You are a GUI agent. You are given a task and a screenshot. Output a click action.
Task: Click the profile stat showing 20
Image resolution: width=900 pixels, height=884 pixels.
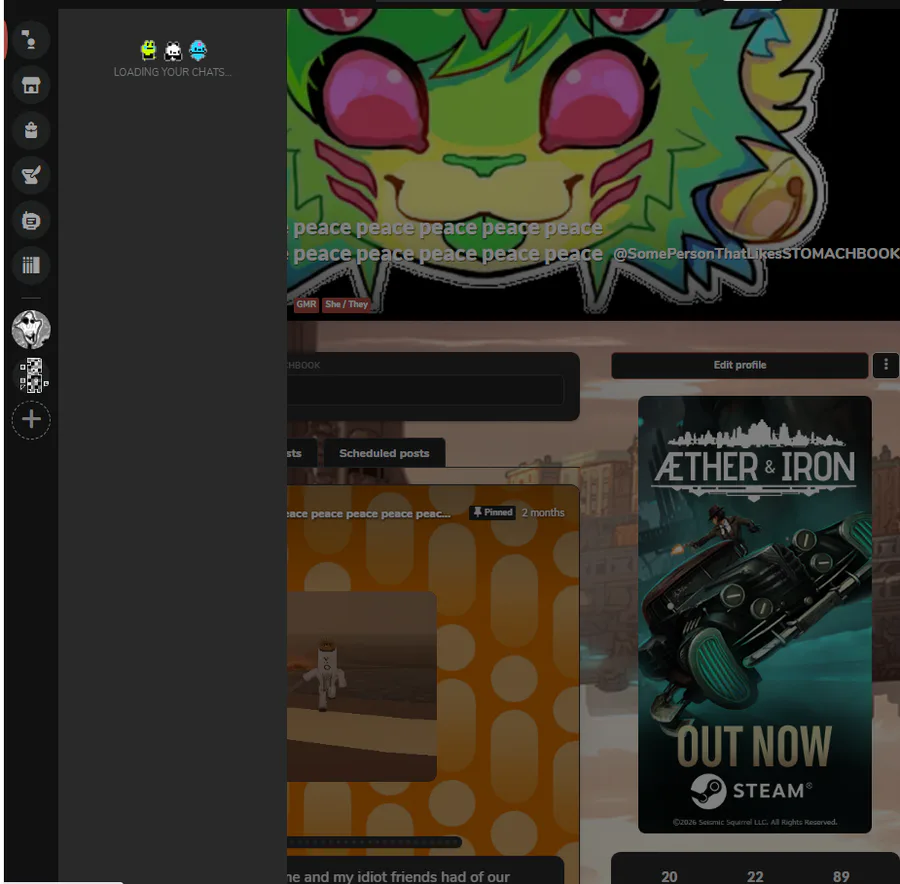(x=669, y=877)
